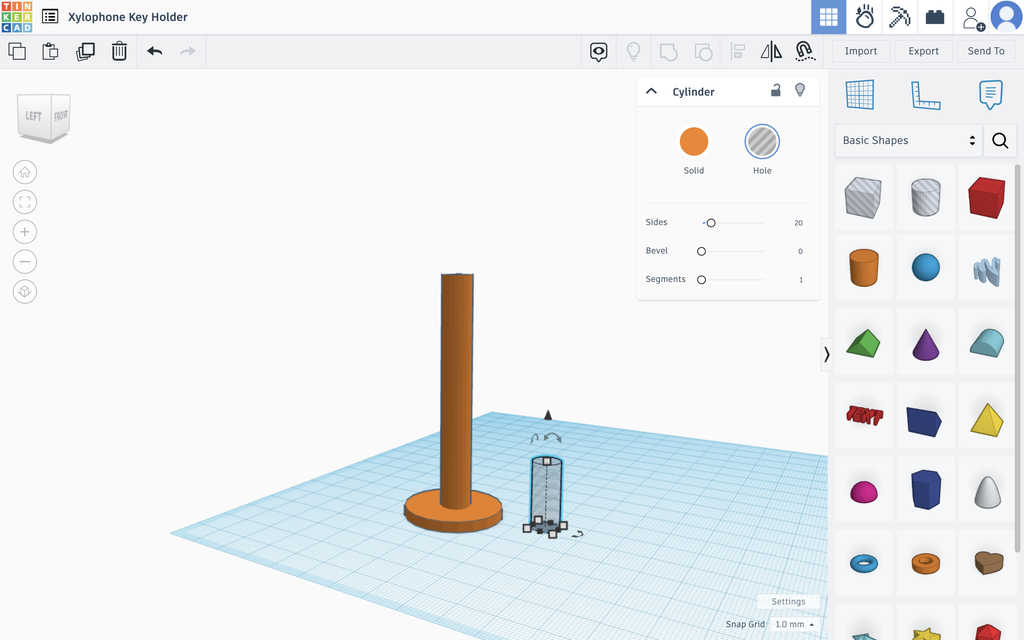Zoom in the viewport
This screenshot has width=1024, height=640.
pos(25,232)
